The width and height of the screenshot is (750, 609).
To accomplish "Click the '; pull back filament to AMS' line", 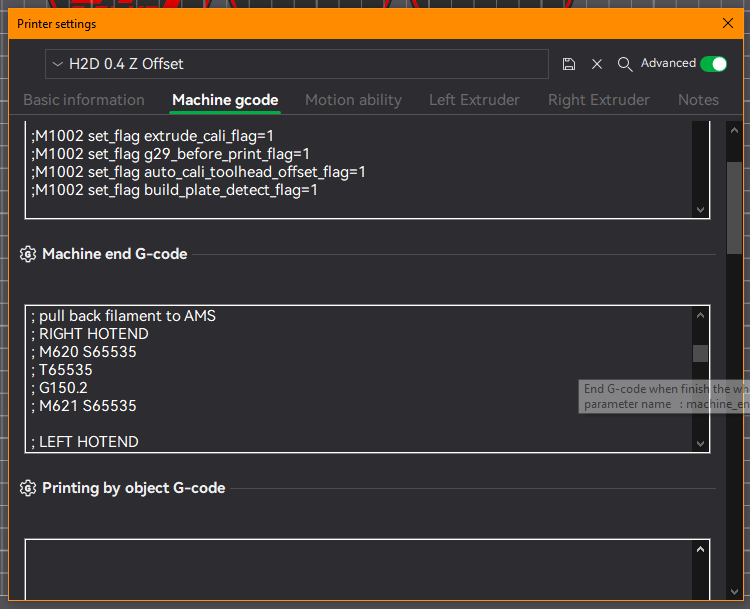I will point(123,316).
